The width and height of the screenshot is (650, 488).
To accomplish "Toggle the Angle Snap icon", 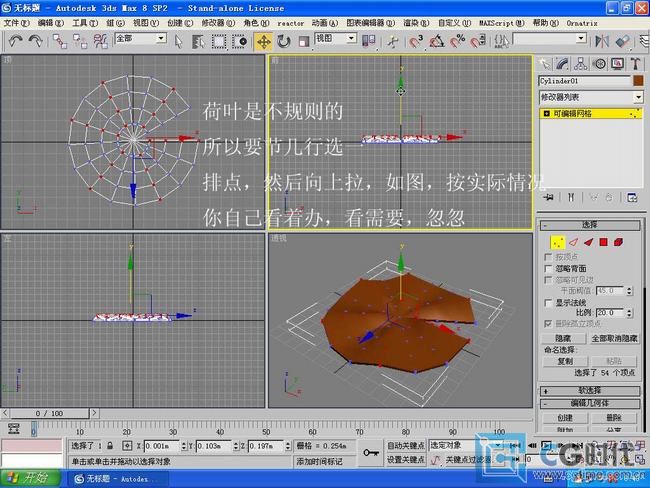I will coord(437,41).
